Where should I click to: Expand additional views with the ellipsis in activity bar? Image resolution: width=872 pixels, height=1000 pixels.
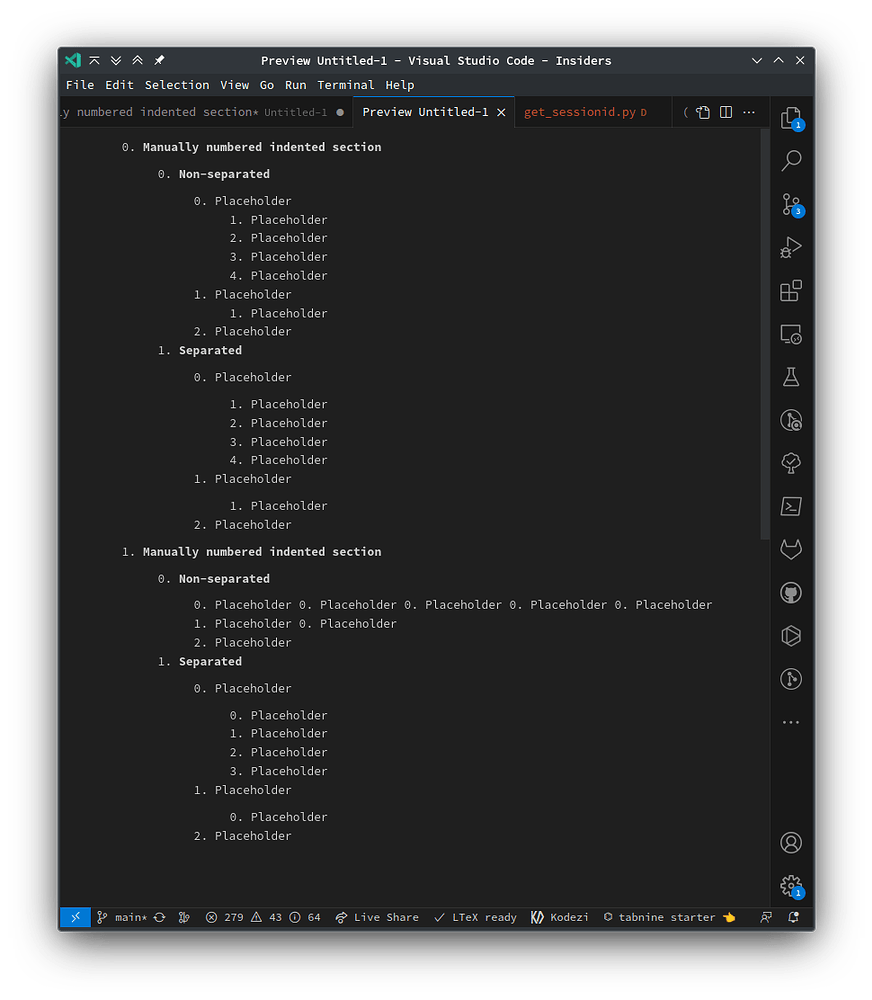pos(791,722)
